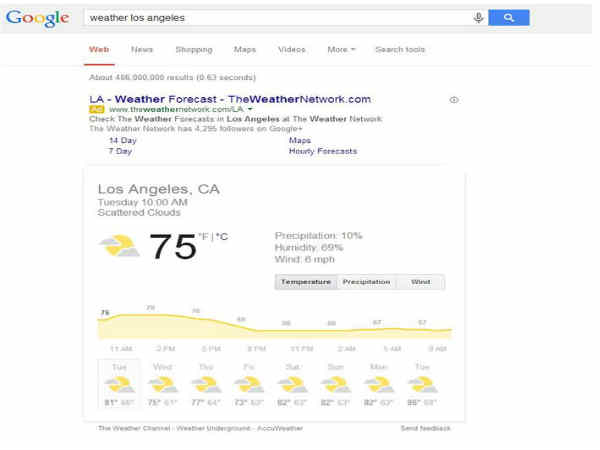Open the dropdown arrow next to theweathernetwork.com URL
This screenshot has height=450, width=600.
[250, 110]
